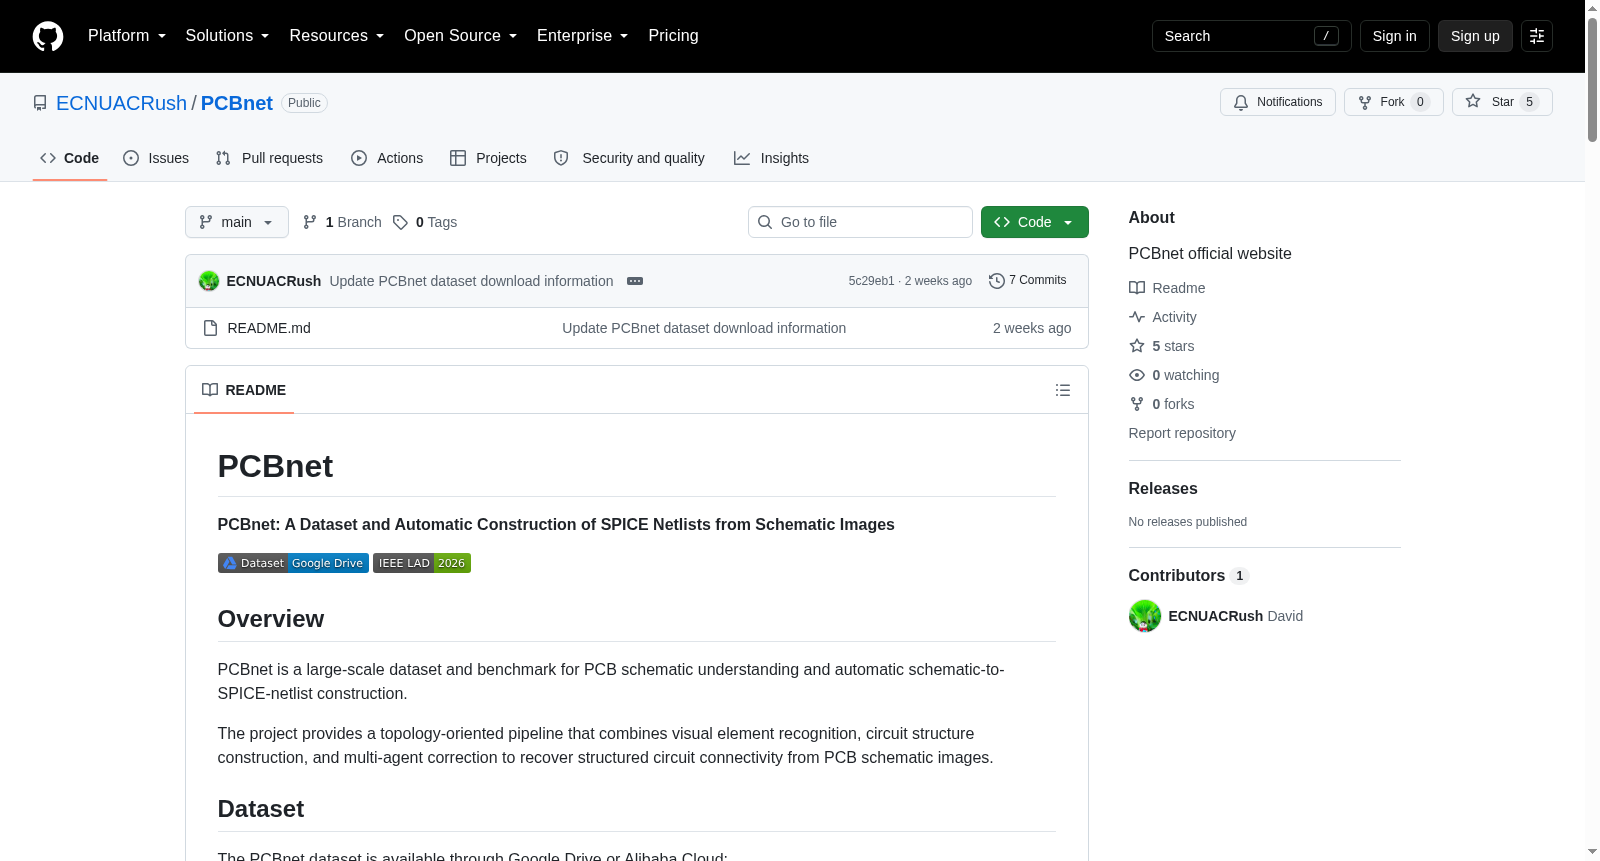Click the Readme book icon in About

(1137, 288)
